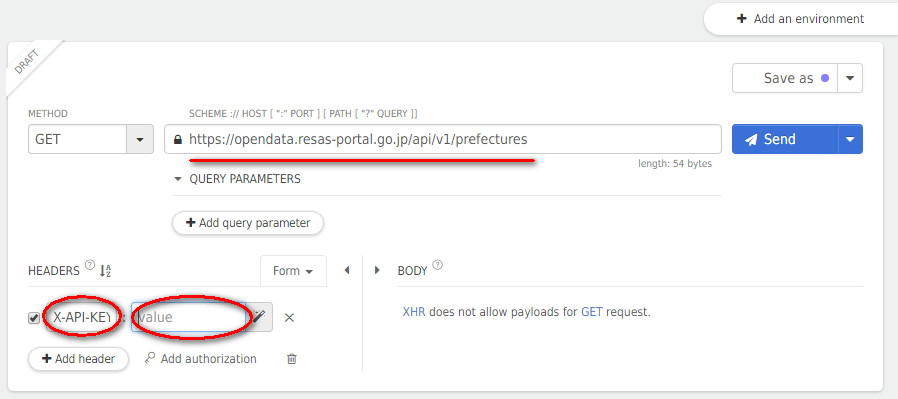Uncheck the X-API-KEY header checkbox

click(x=34, y=318)
